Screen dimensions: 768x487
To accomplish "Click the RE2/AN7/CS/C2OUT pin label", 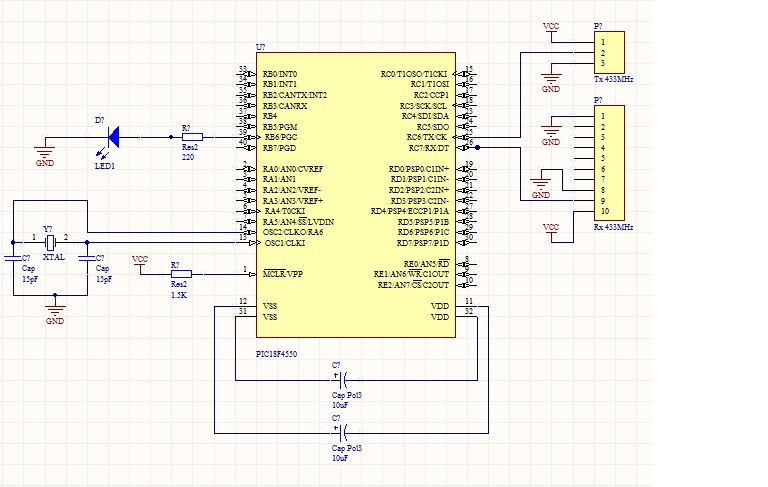I will 413,285.
